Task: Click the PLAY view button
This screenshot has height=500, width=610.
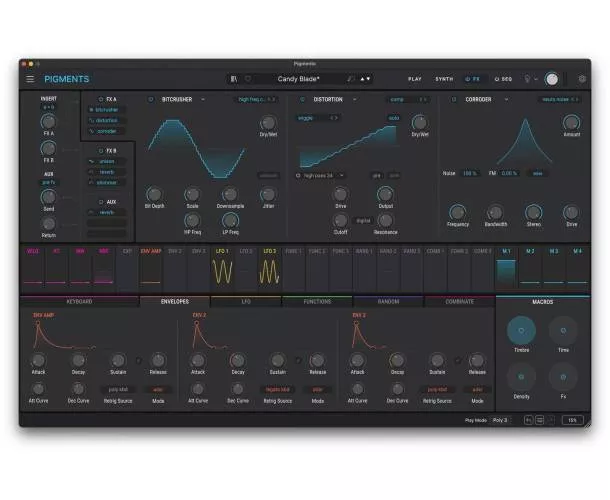Action: [415, 79]
